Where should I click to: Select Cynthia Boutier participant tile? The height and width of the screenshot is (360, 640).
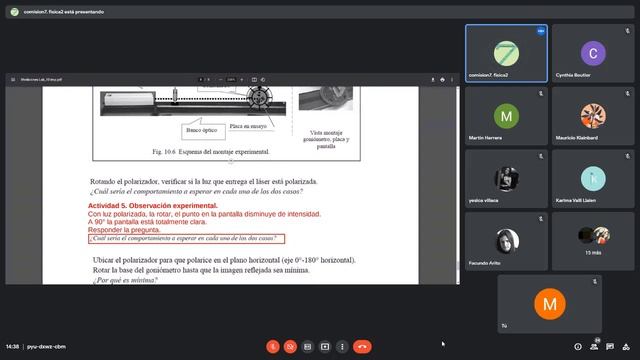593,53
